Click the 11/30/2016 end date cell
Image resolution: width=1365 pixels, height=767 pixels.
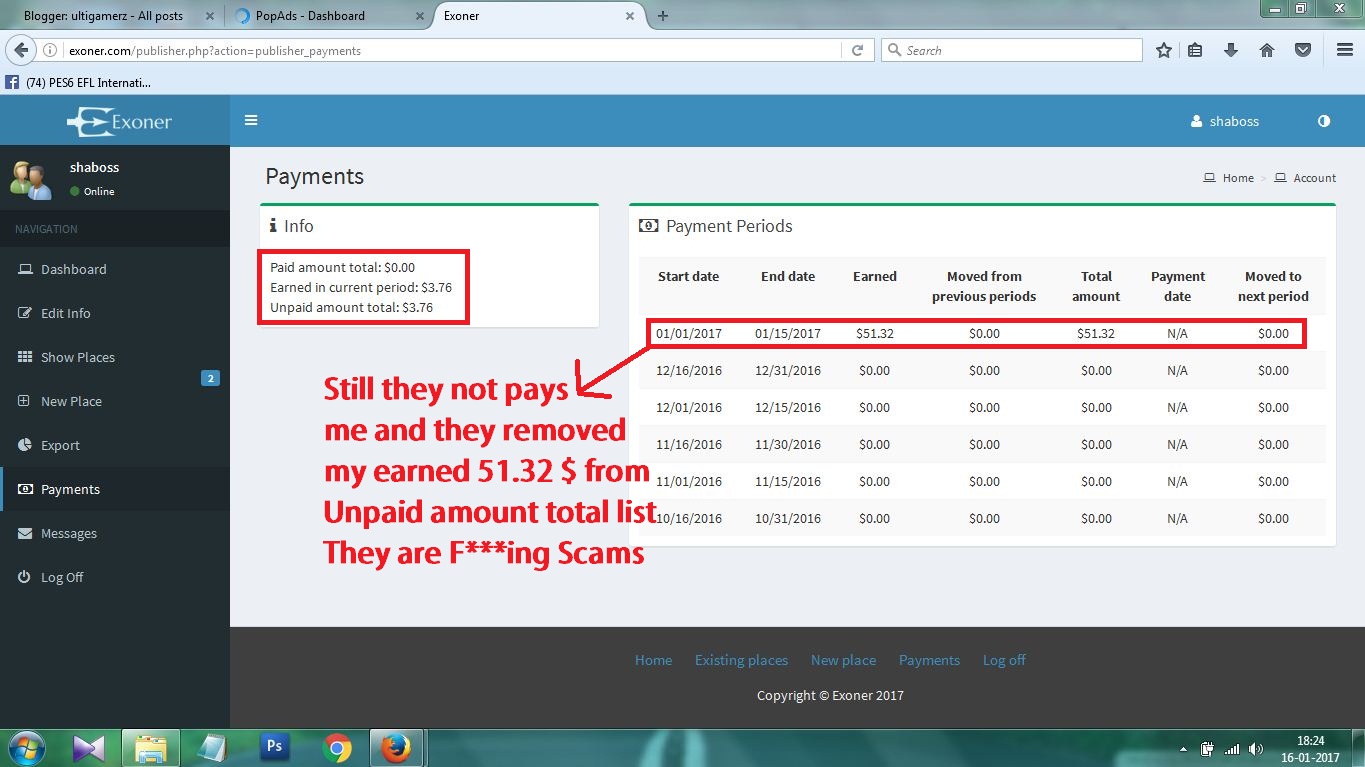click(x=788, y=444)
